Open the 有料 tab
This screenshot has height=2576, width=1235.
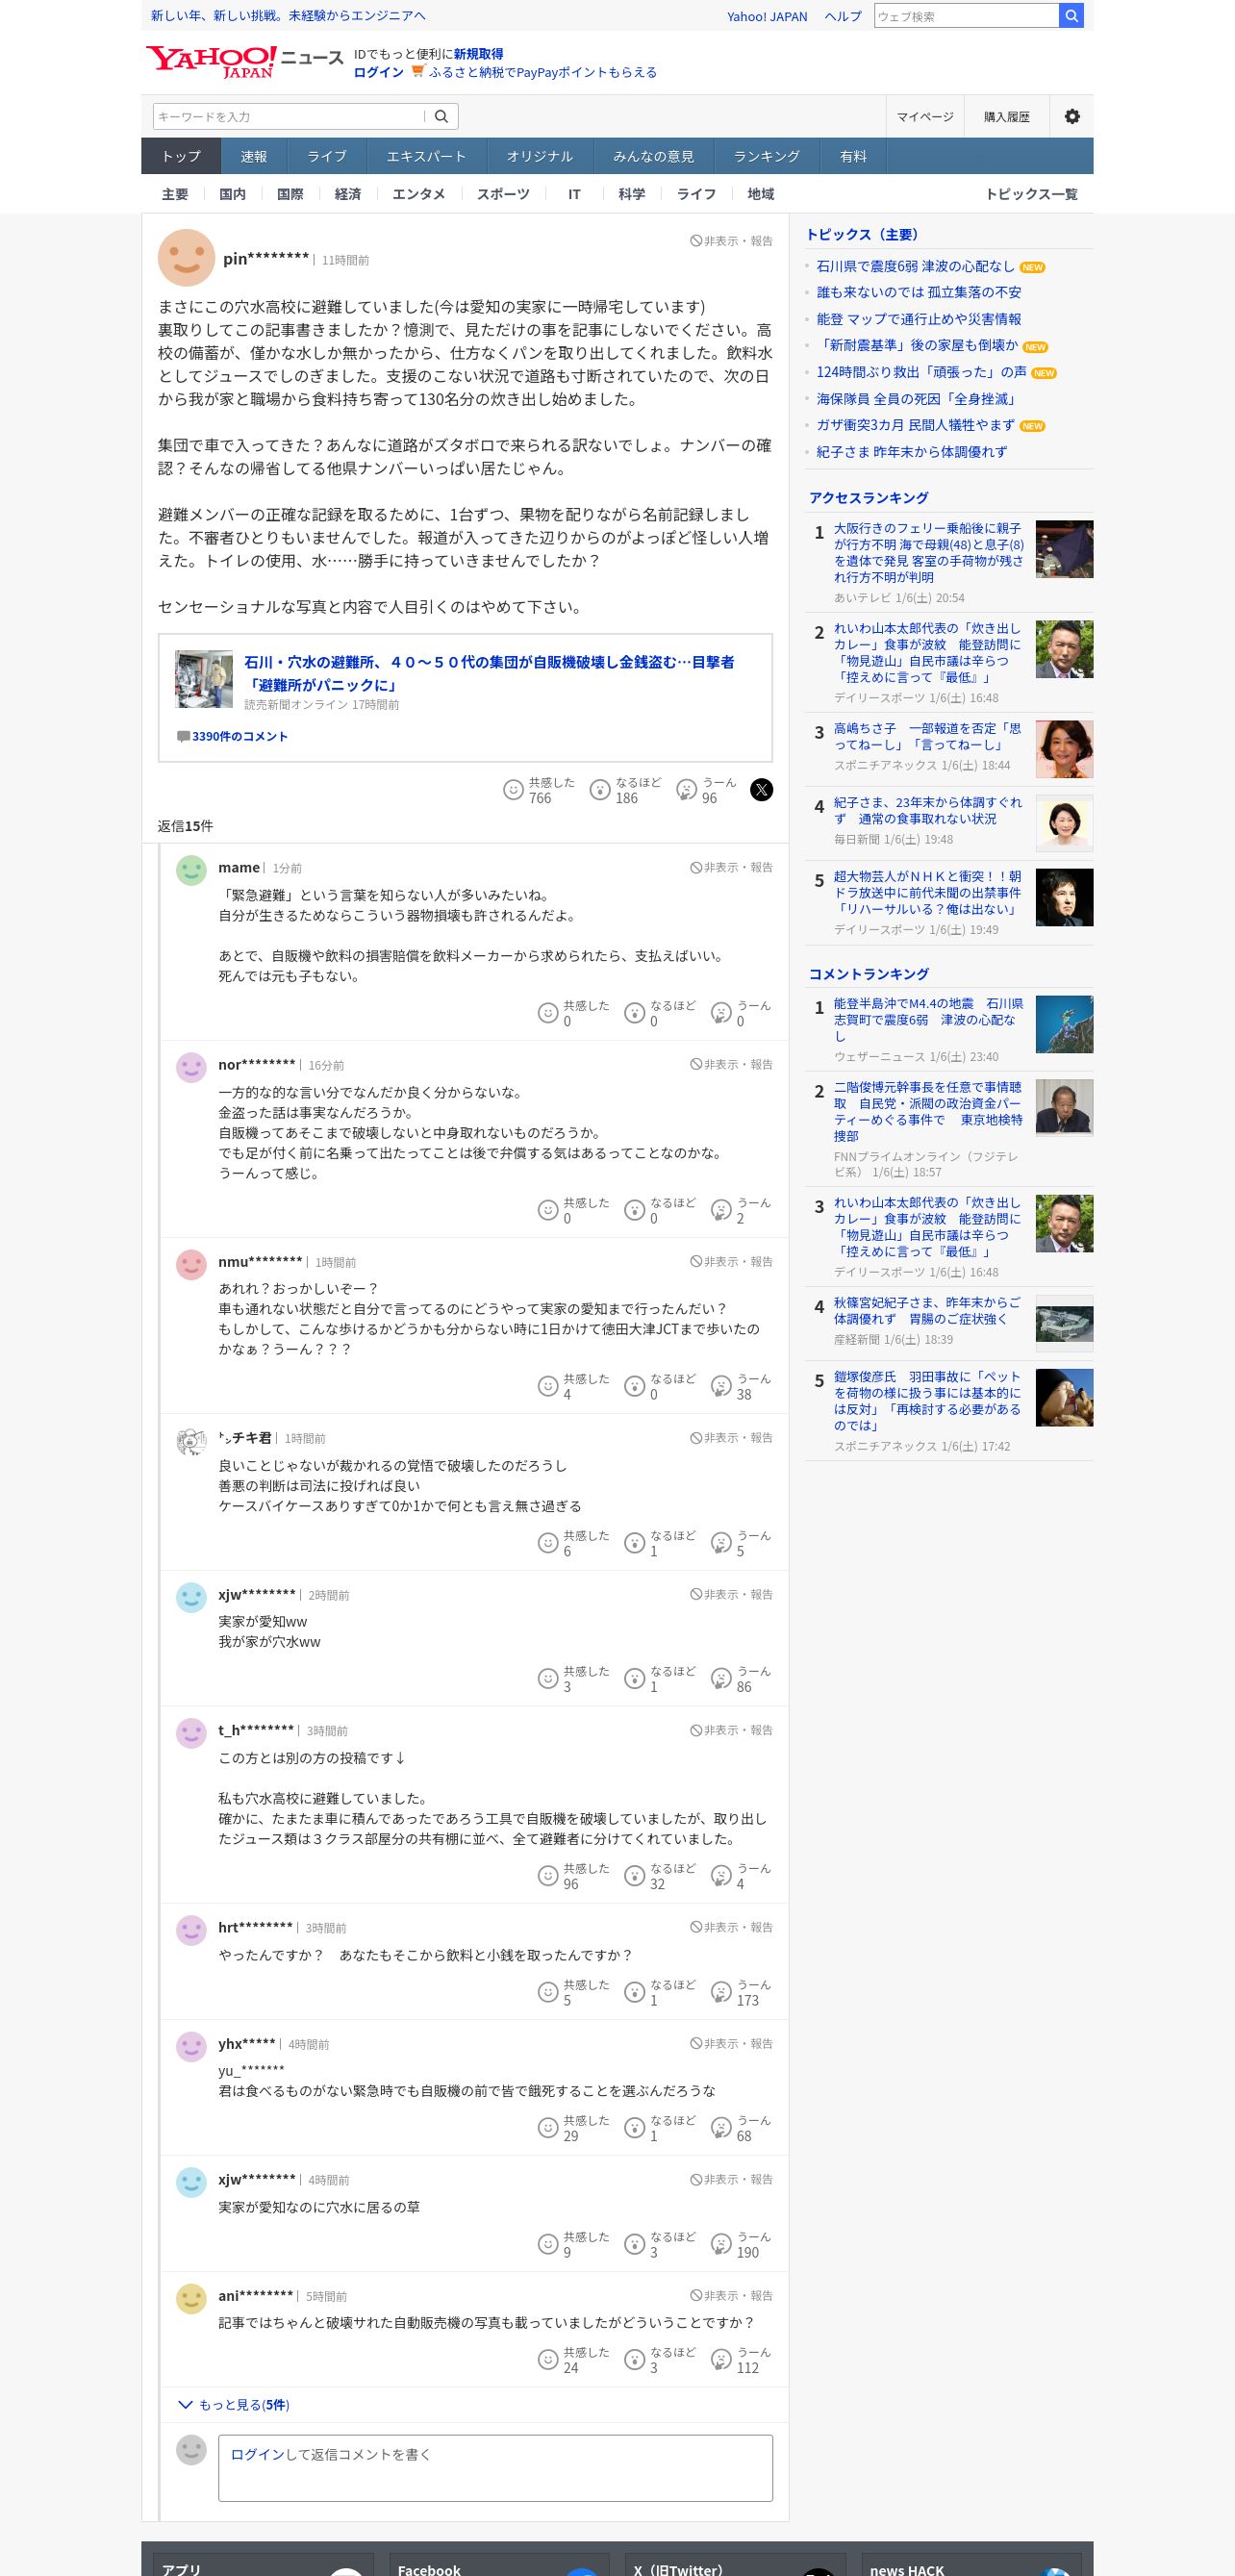point(853,156)
